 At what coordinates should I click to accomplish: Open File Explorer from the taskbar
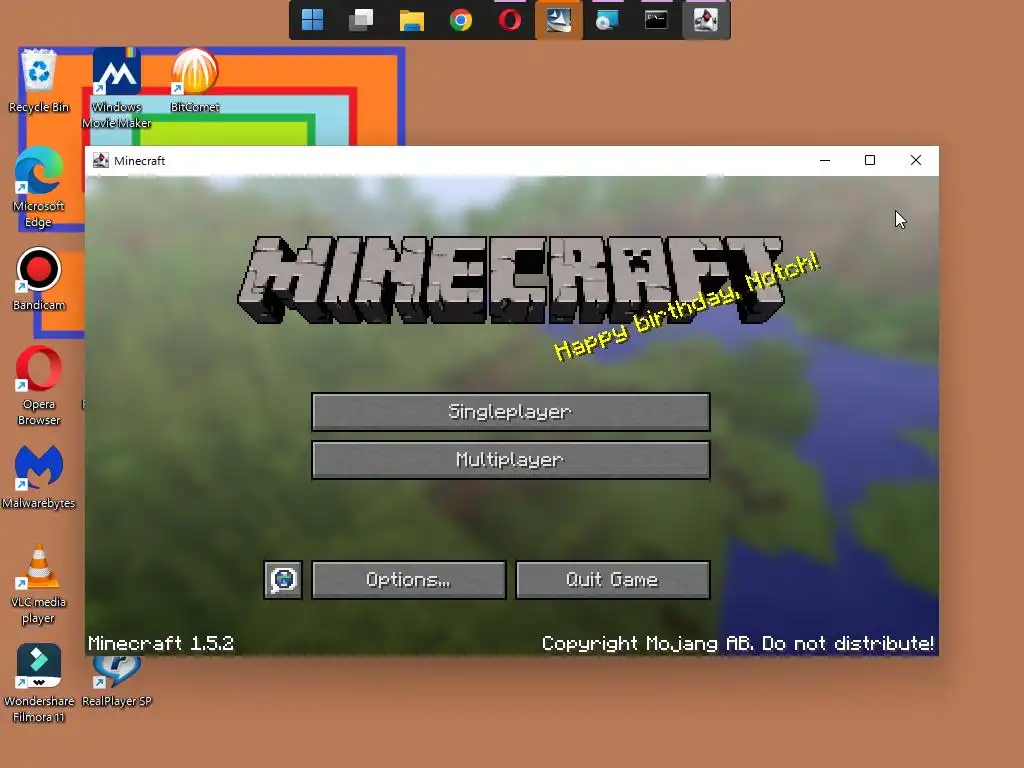click(411, 20)
